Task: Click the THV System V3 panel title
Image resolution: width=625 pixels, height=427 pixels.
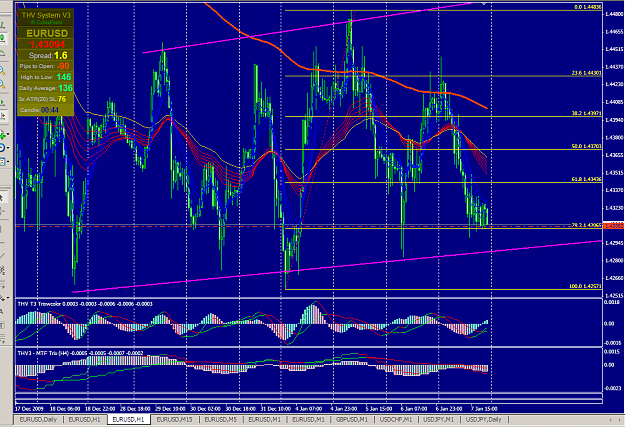Action: coord(46,15)
